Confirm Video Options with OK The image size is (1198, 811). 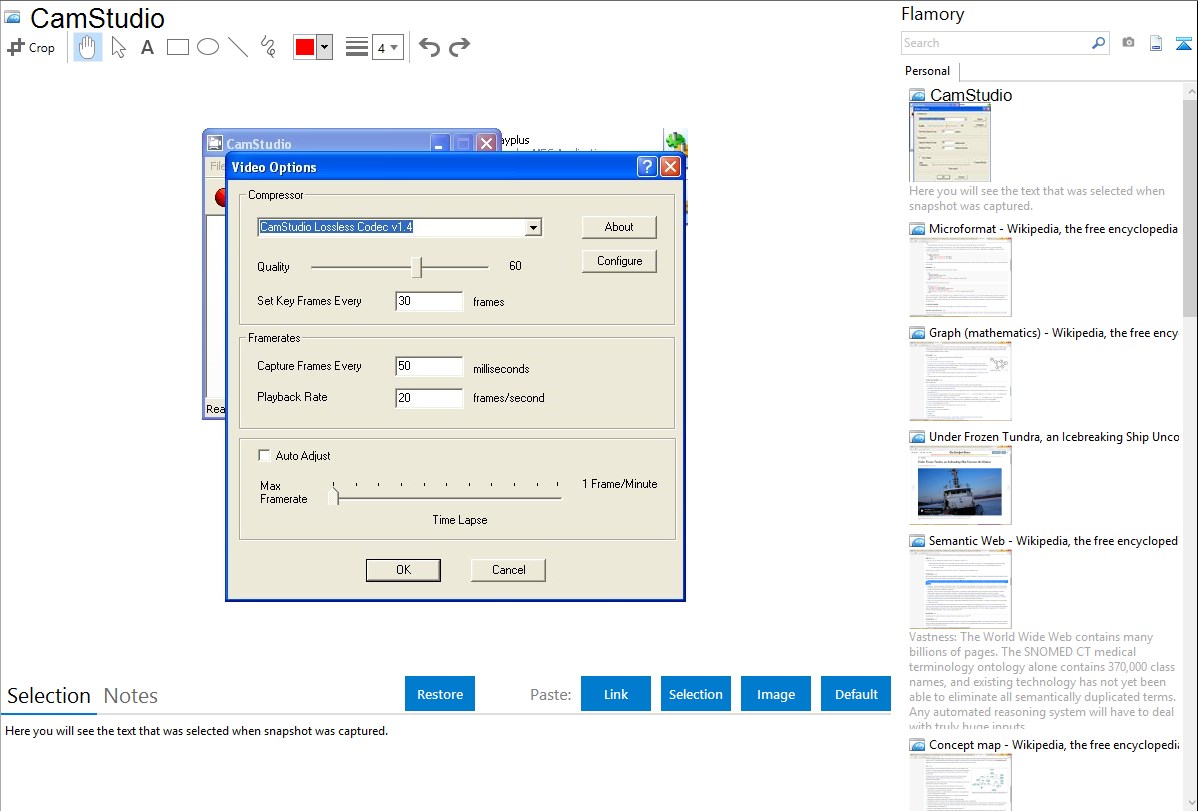403,569
